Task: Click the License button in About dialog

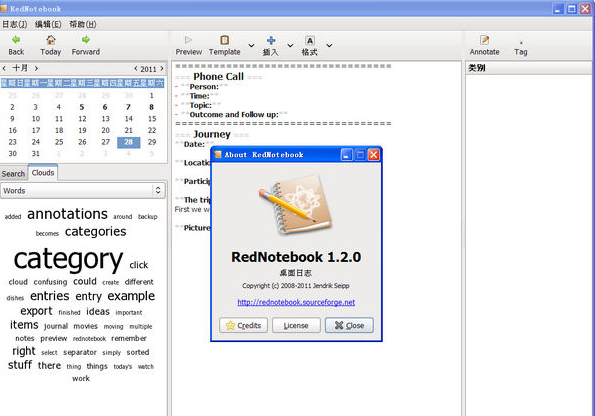Action: 296,325
